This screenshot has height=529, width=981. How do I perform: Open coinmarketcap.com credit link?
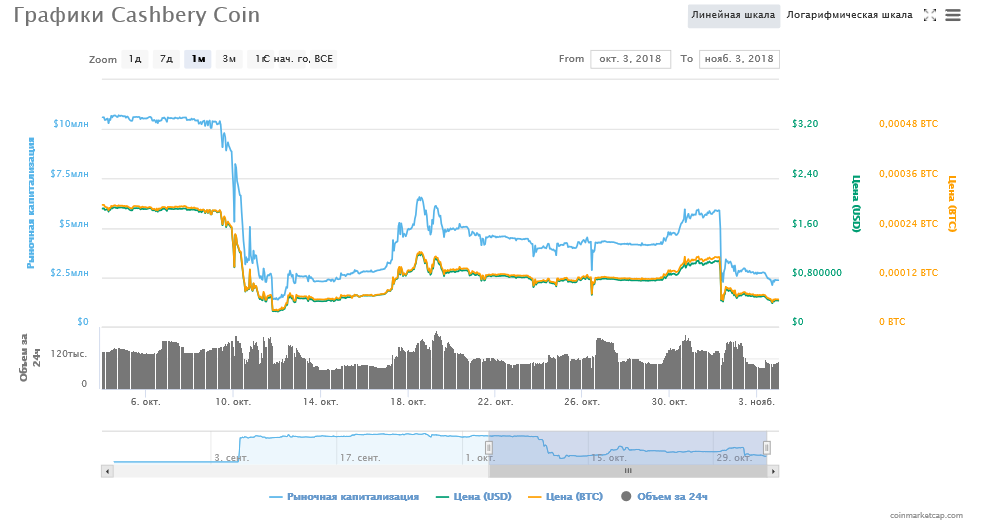point(926,515)
